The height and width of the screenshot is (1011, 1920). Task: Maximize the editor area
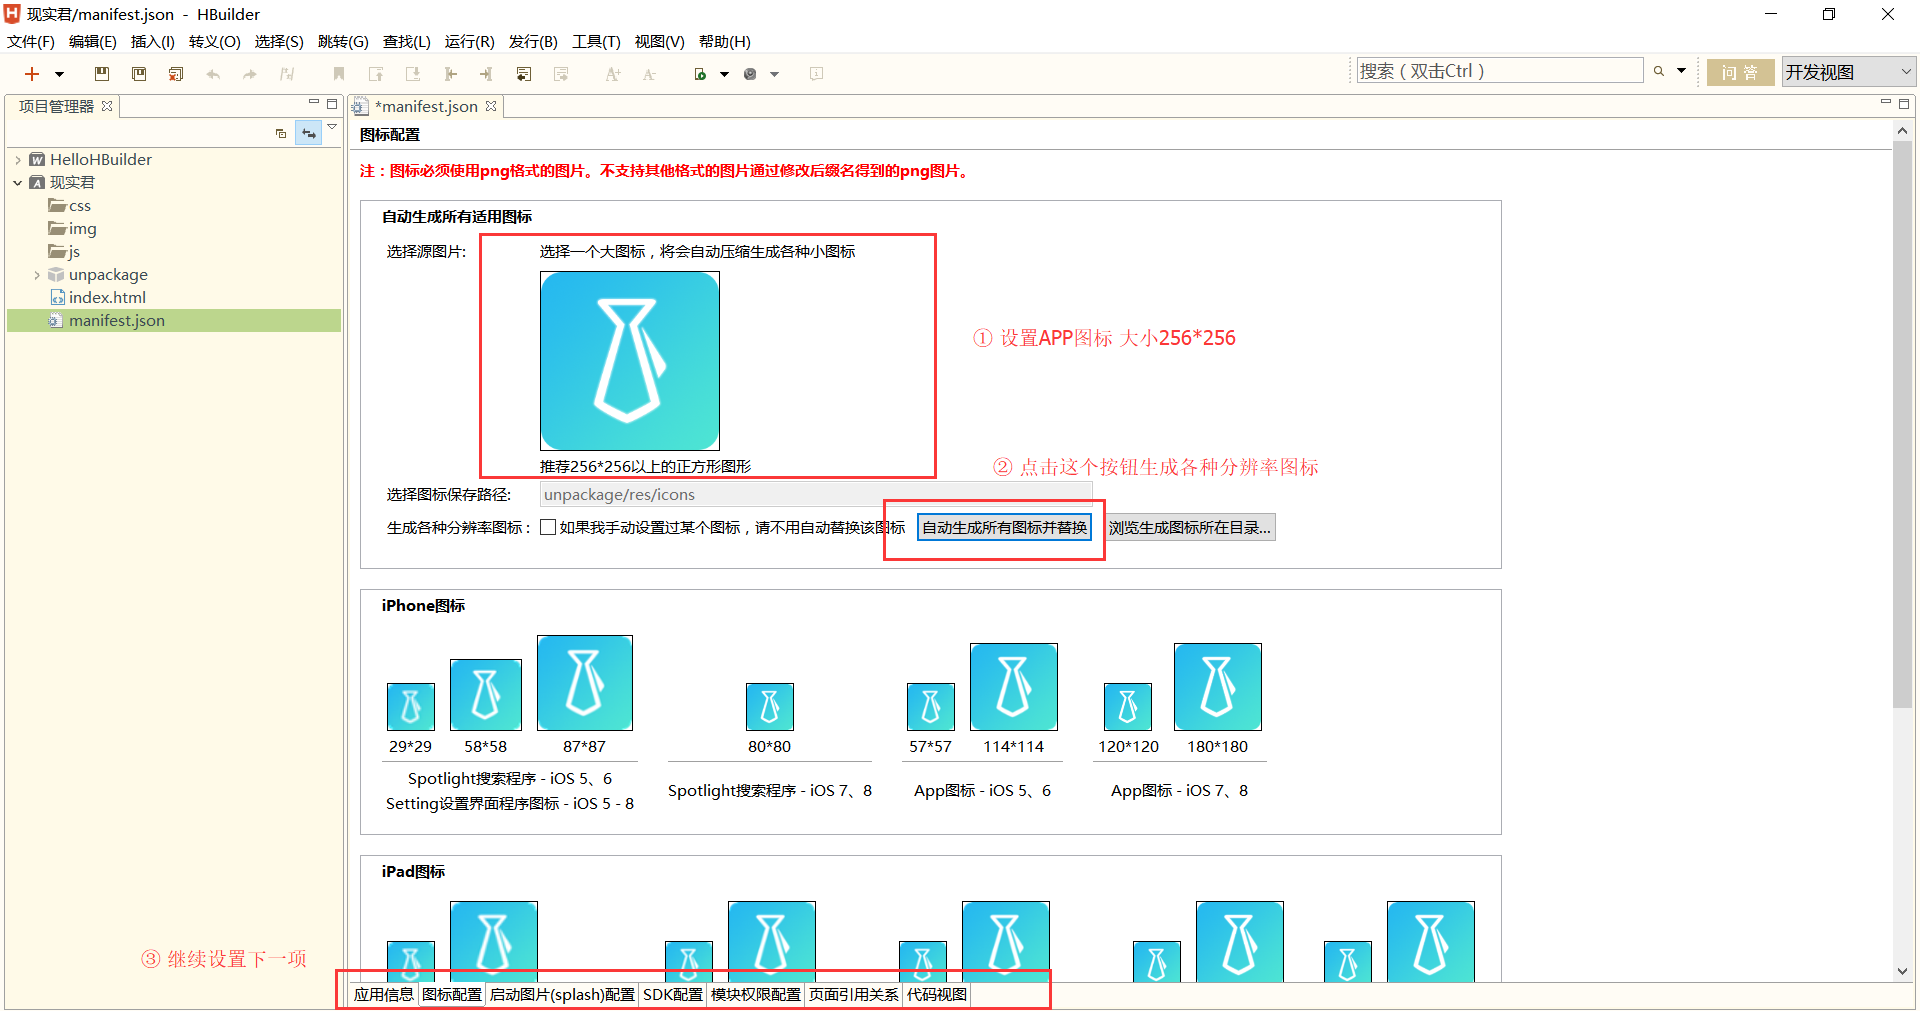click(x=1904, y=103)
